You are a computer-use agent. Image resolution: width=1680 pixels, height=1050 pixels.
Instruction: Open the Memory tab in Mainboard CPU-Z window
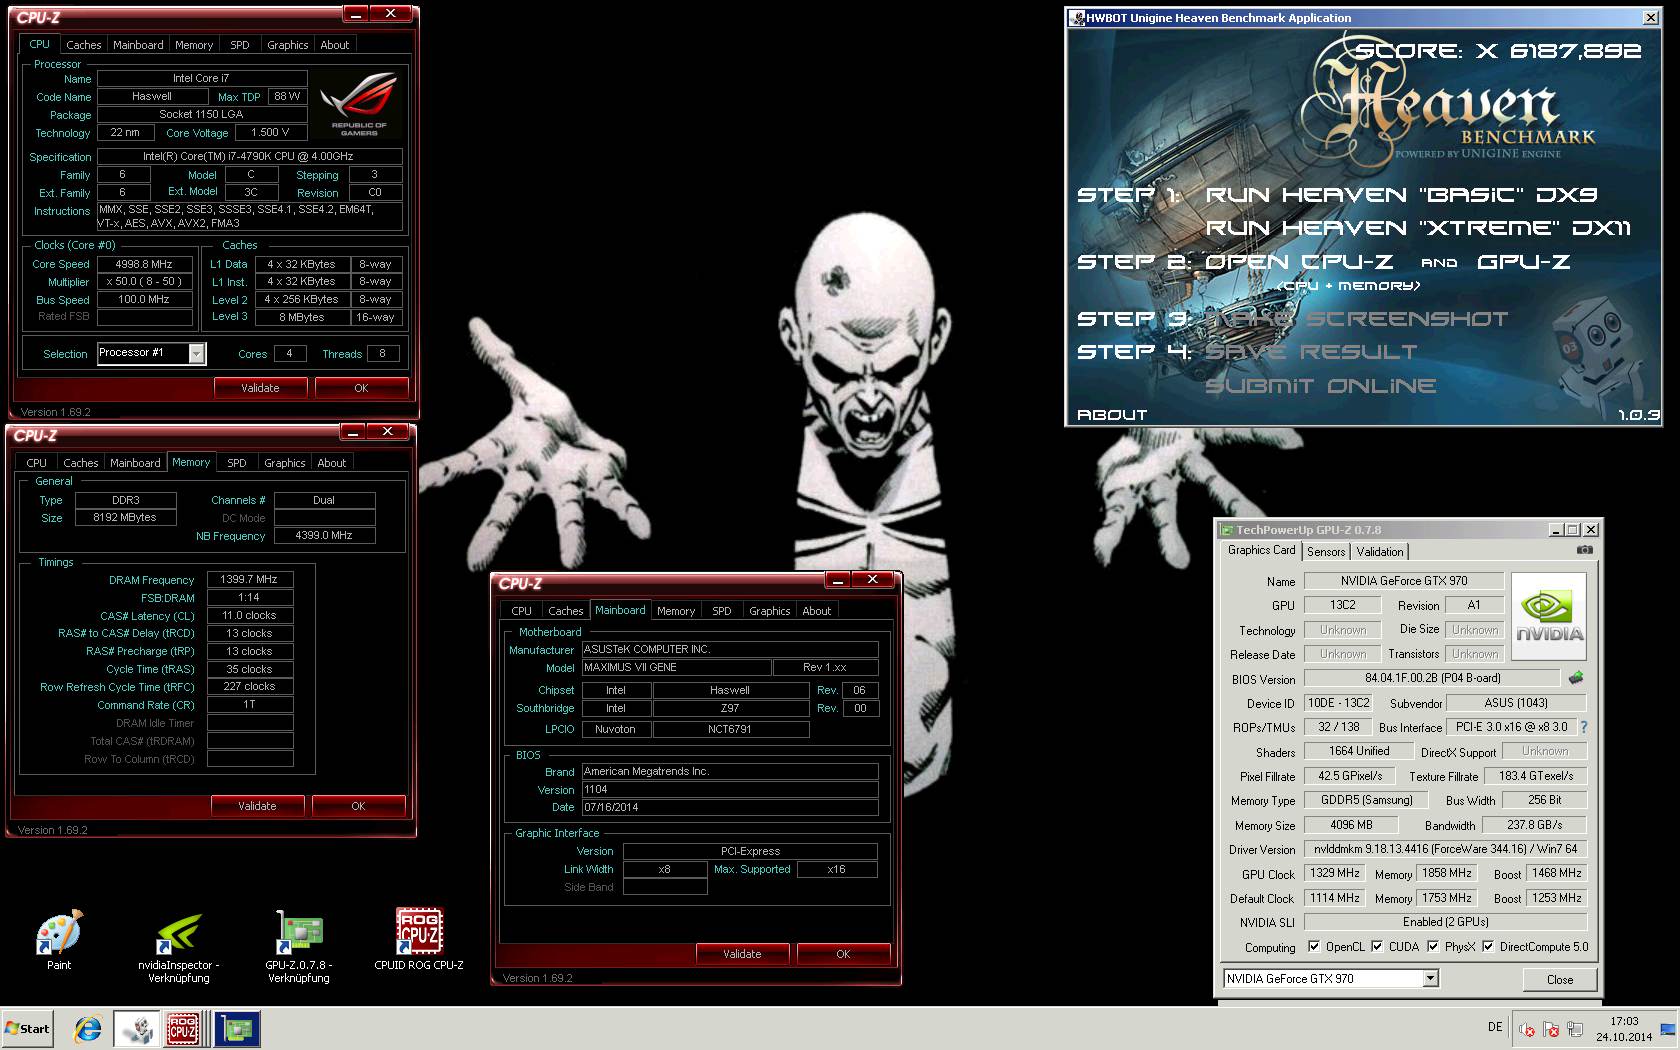(x=676, y=611)
